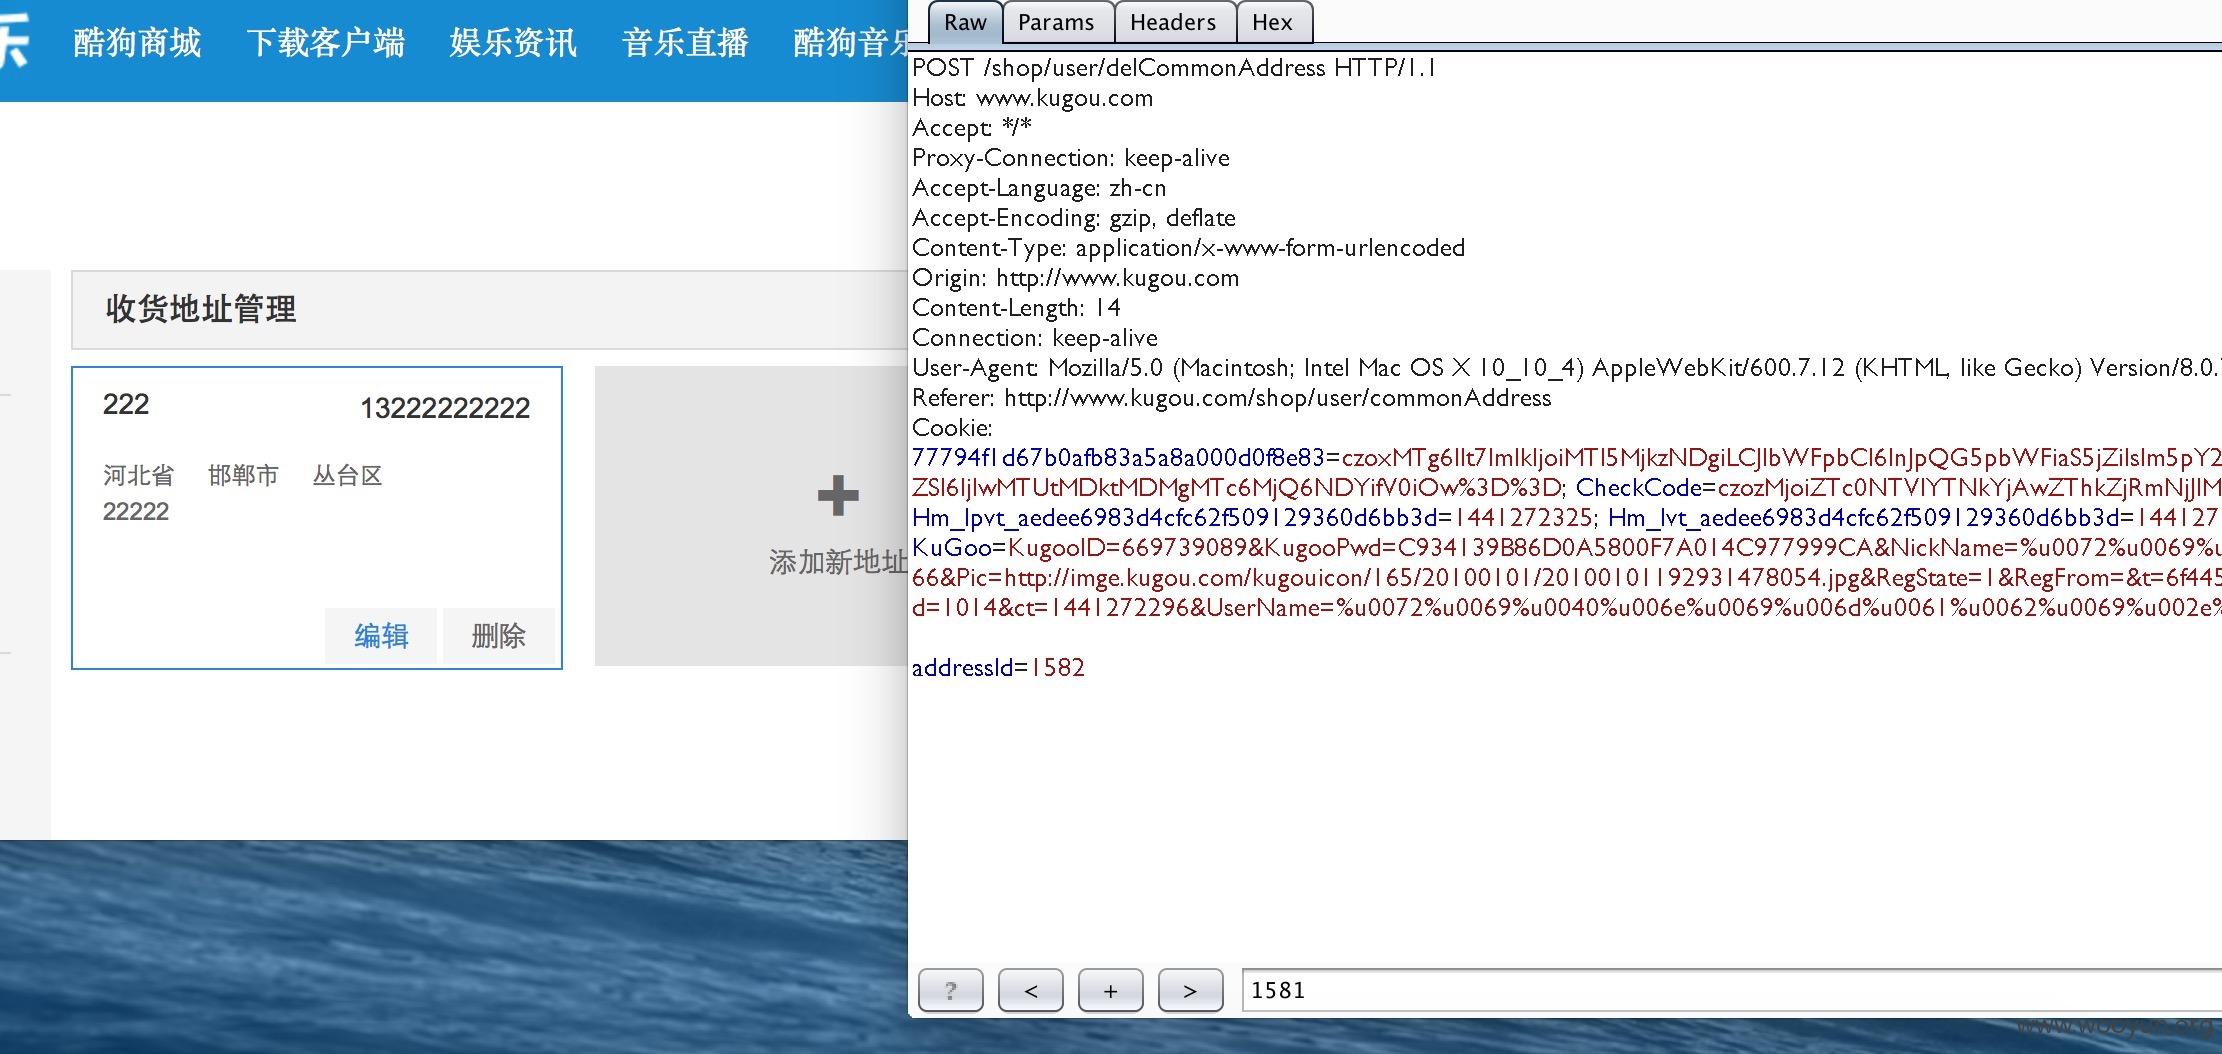Image resolution: width=2222 pixels, height=1054 pixels.
Task: Click the plus search options button
Action: 1110,990
